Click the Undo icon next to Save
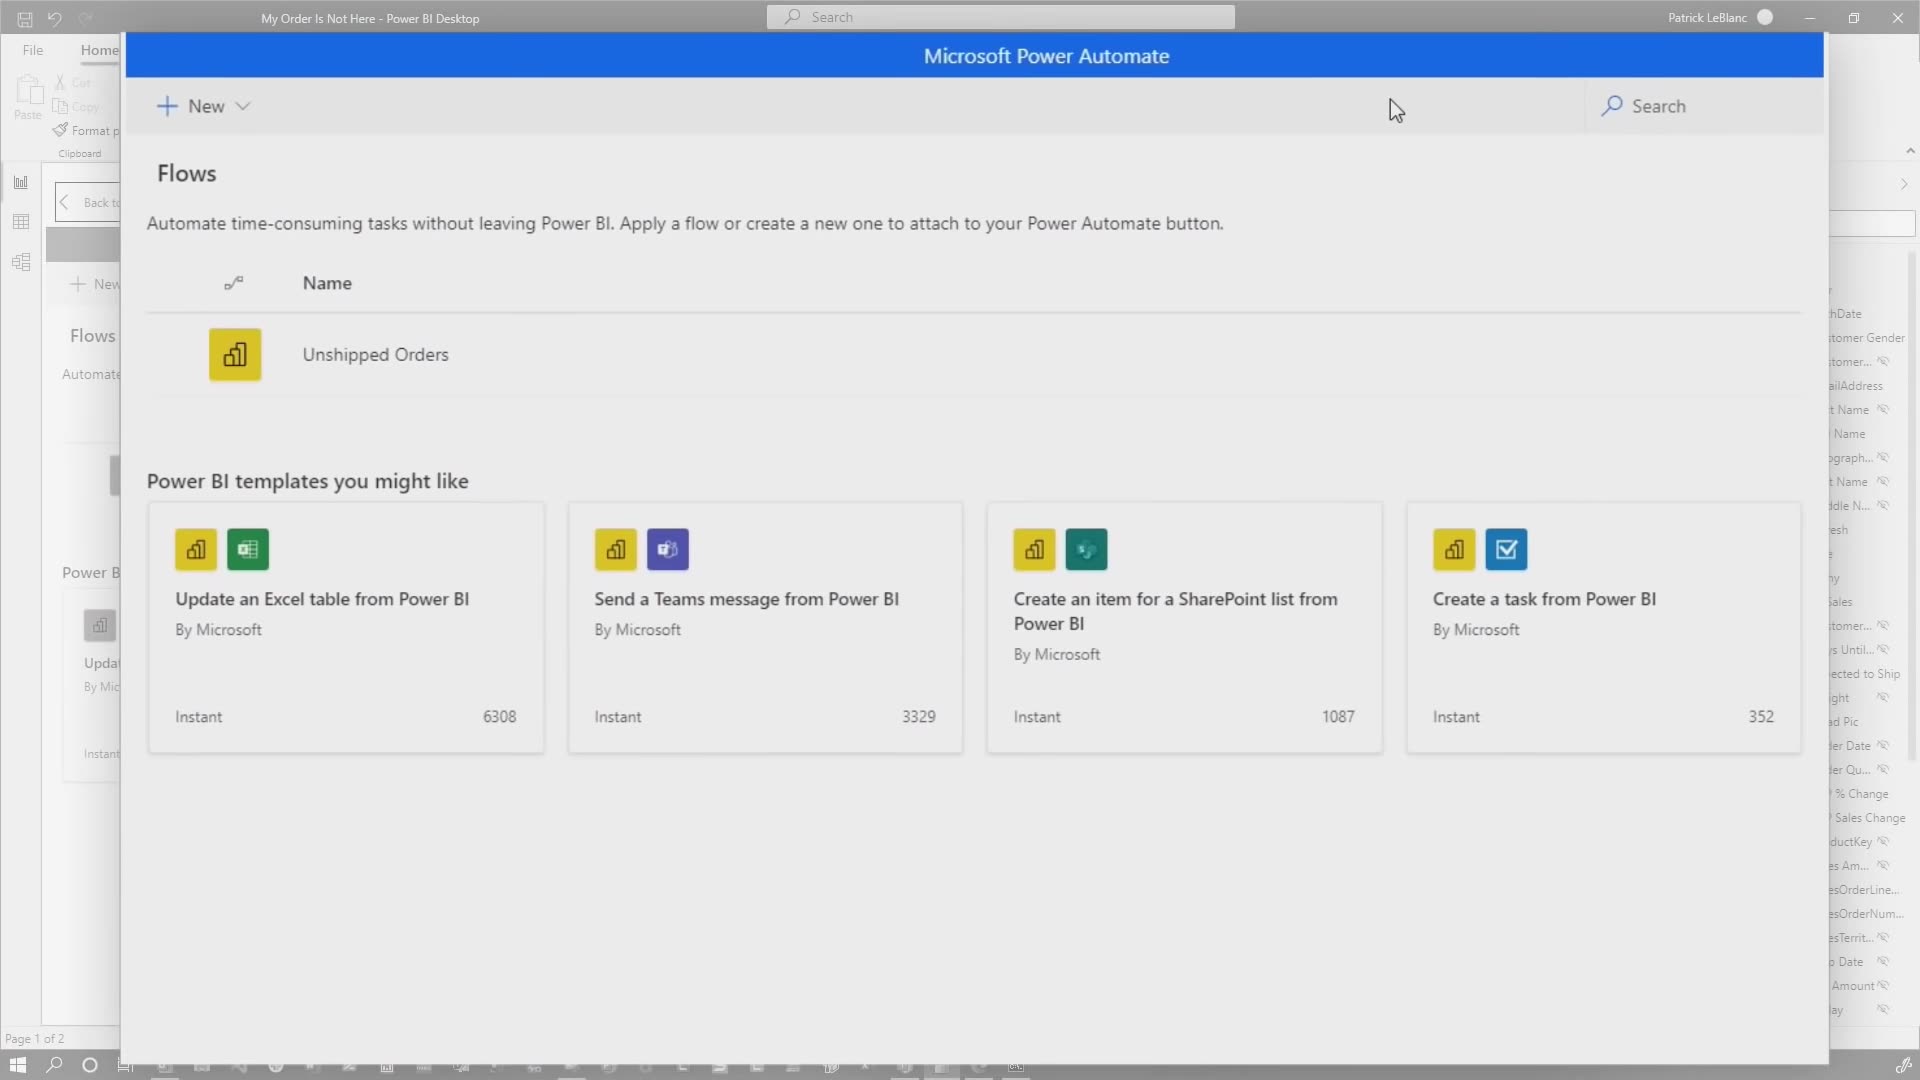Viewport: 1920px width, 1080px height. (x=55, y=17)
